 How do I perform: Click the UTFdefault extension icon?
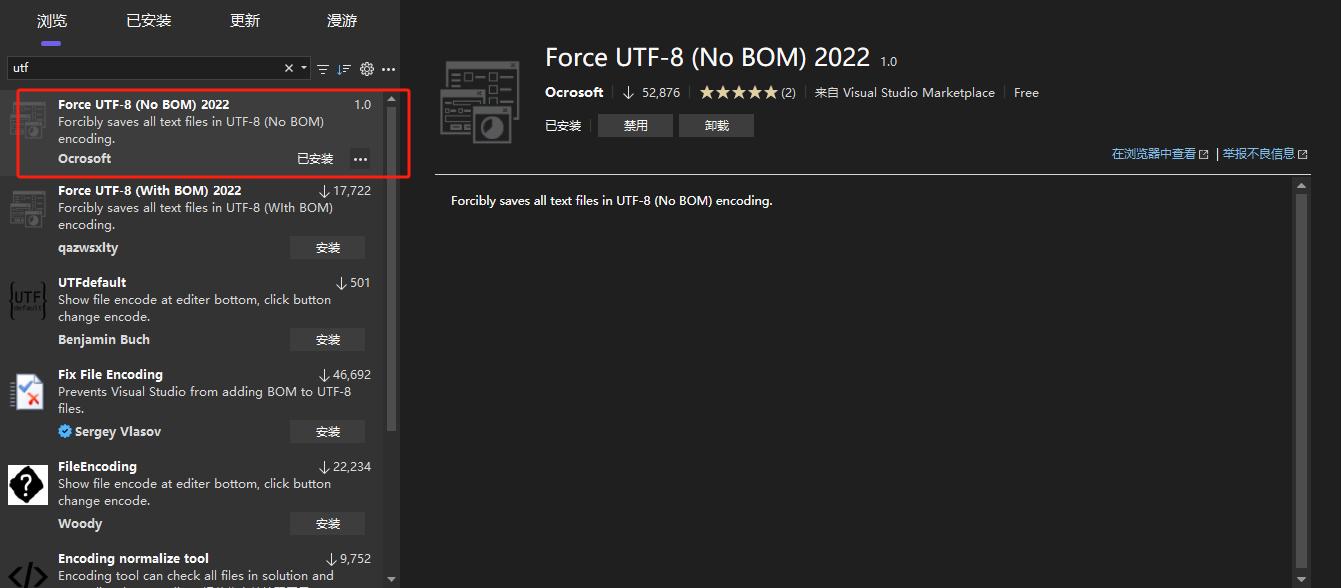pyautogui.click(x=27, y=300)
